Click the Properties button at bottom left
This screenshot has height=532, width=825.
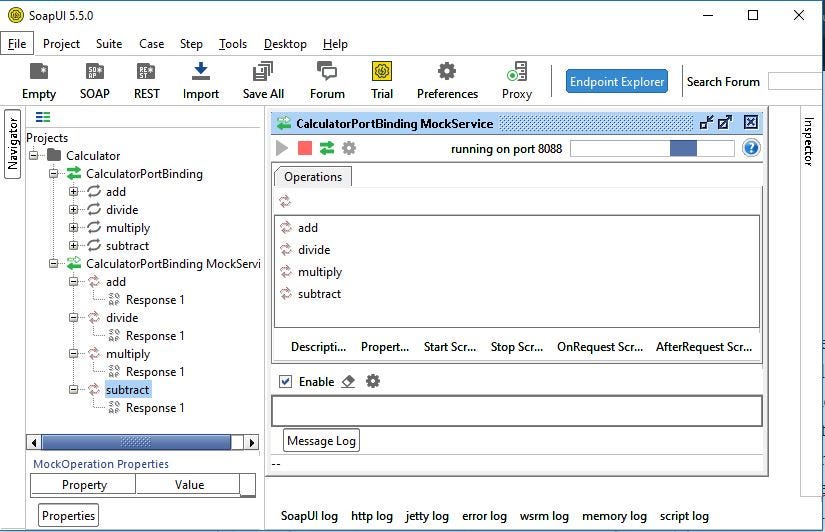68,515
